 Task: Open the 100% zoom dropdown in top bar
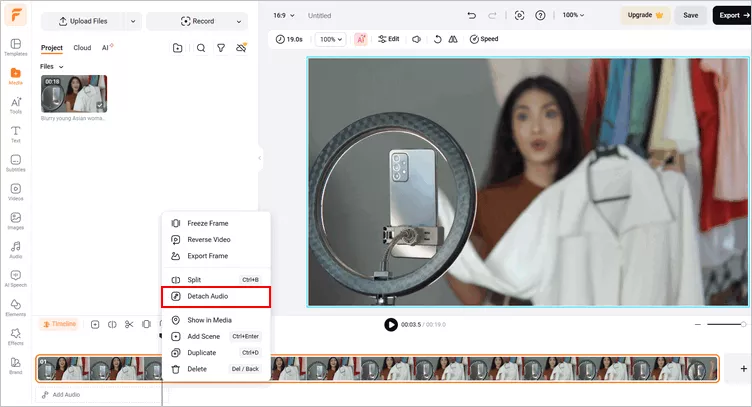[x=573, y=15]
